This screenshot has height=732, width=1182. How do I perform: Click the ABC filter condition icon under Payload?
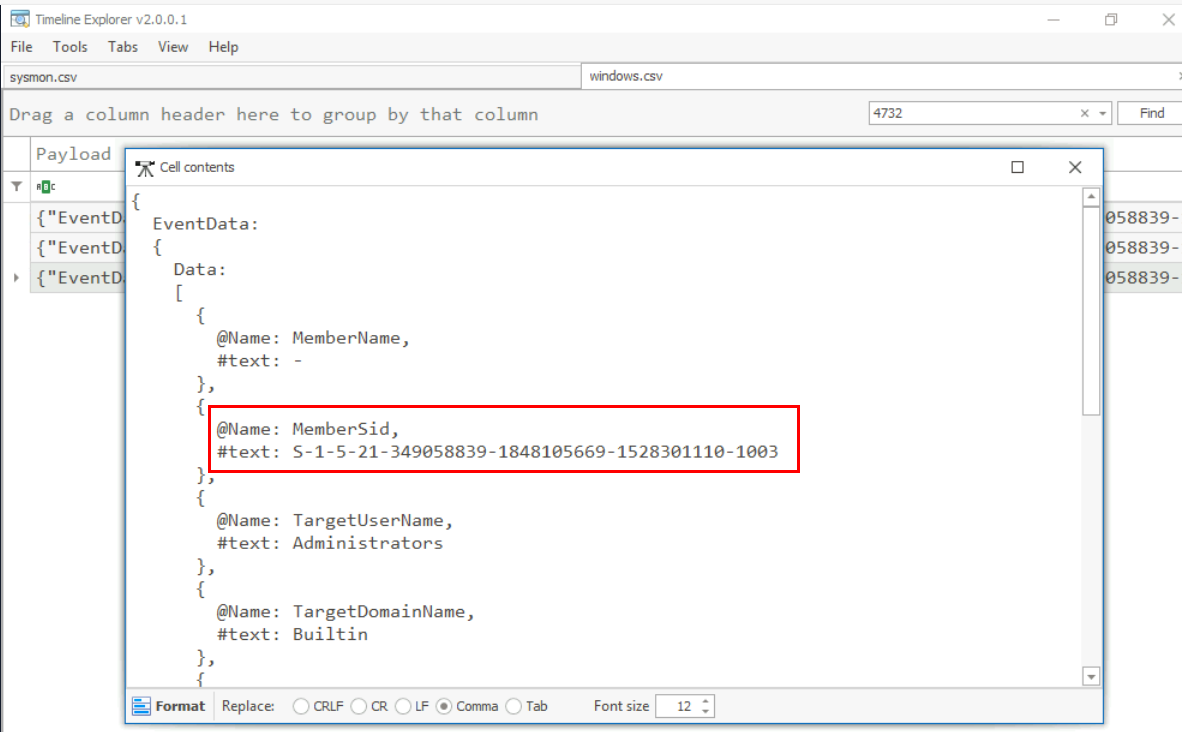45,186
